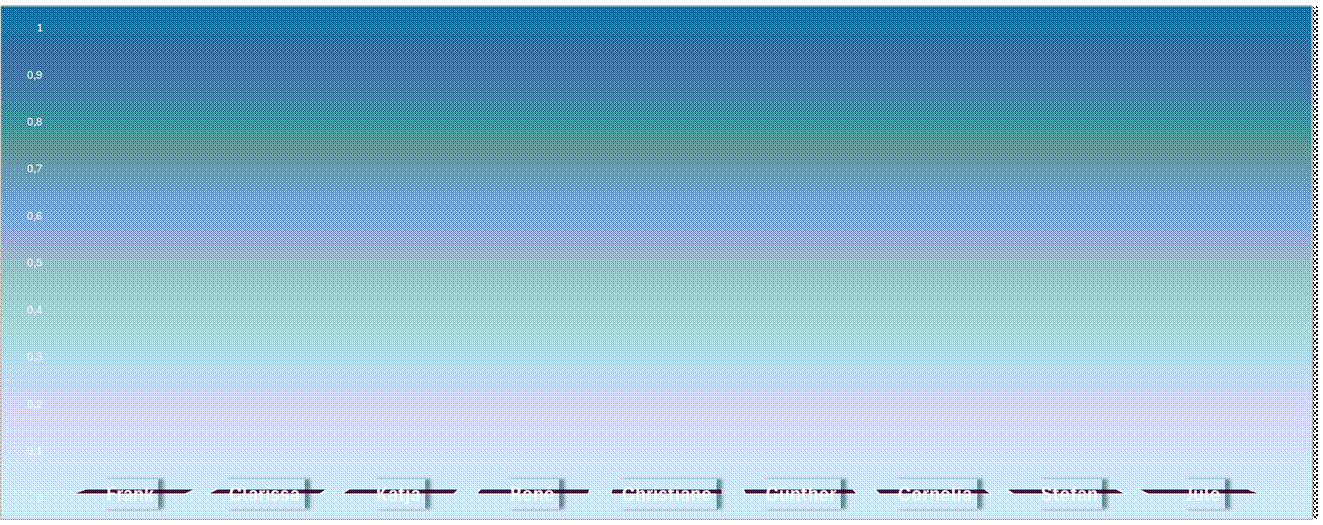Image resolution: width=1323 pixels, height=525 pixels.
Task: Select the Günther axis label
Action: coord(800,493)
